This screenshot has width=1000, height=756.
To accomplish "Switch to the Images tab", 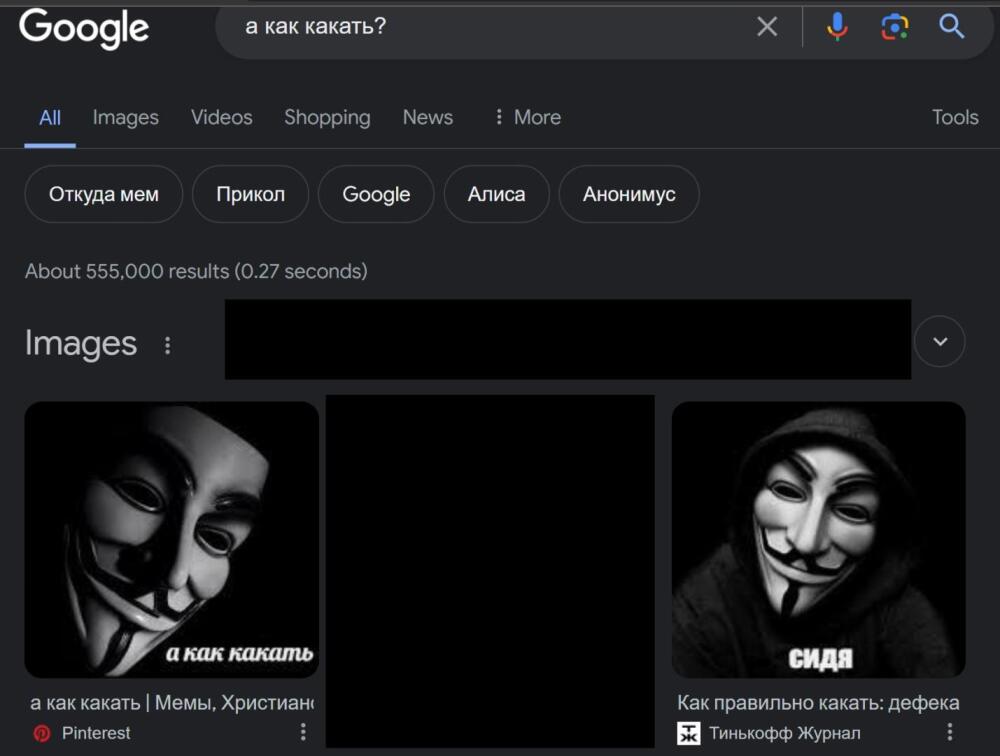I will 126,117.
